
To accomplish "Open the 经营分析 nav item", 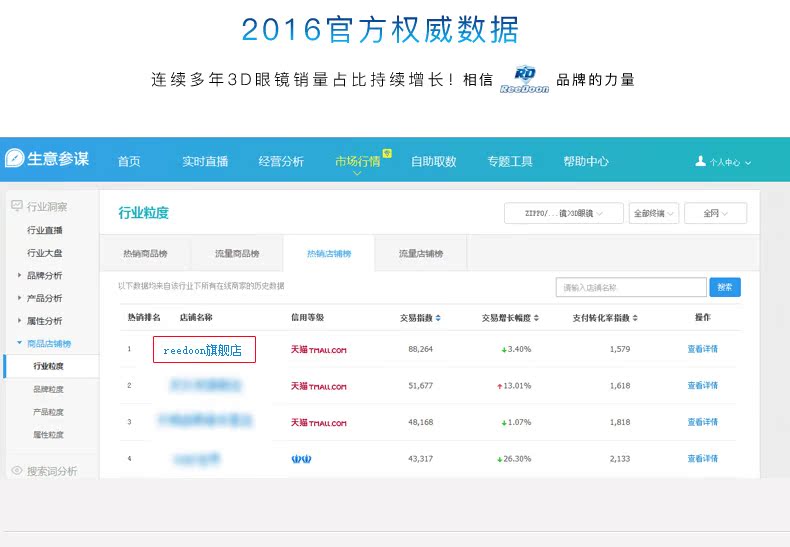I will [281, 161].
